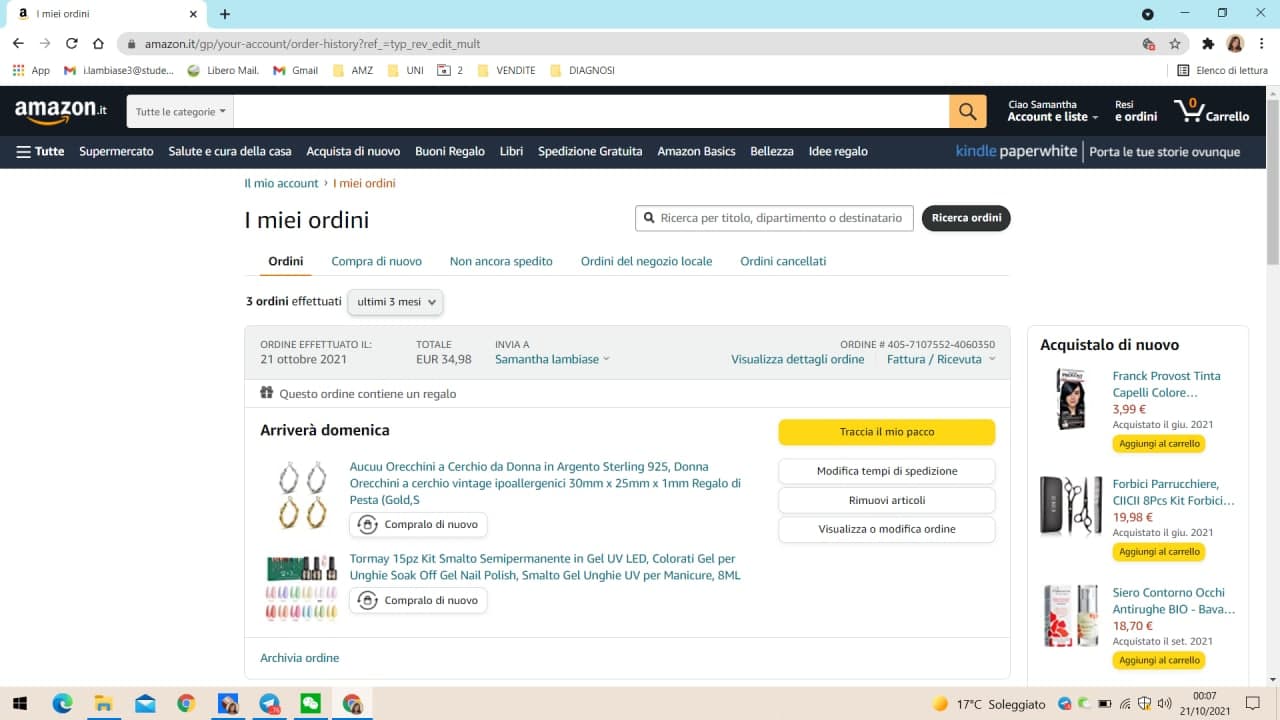Click the orange Amazon search magnifier button
The width and height of the screenshot is (1280, 720).
967,112
